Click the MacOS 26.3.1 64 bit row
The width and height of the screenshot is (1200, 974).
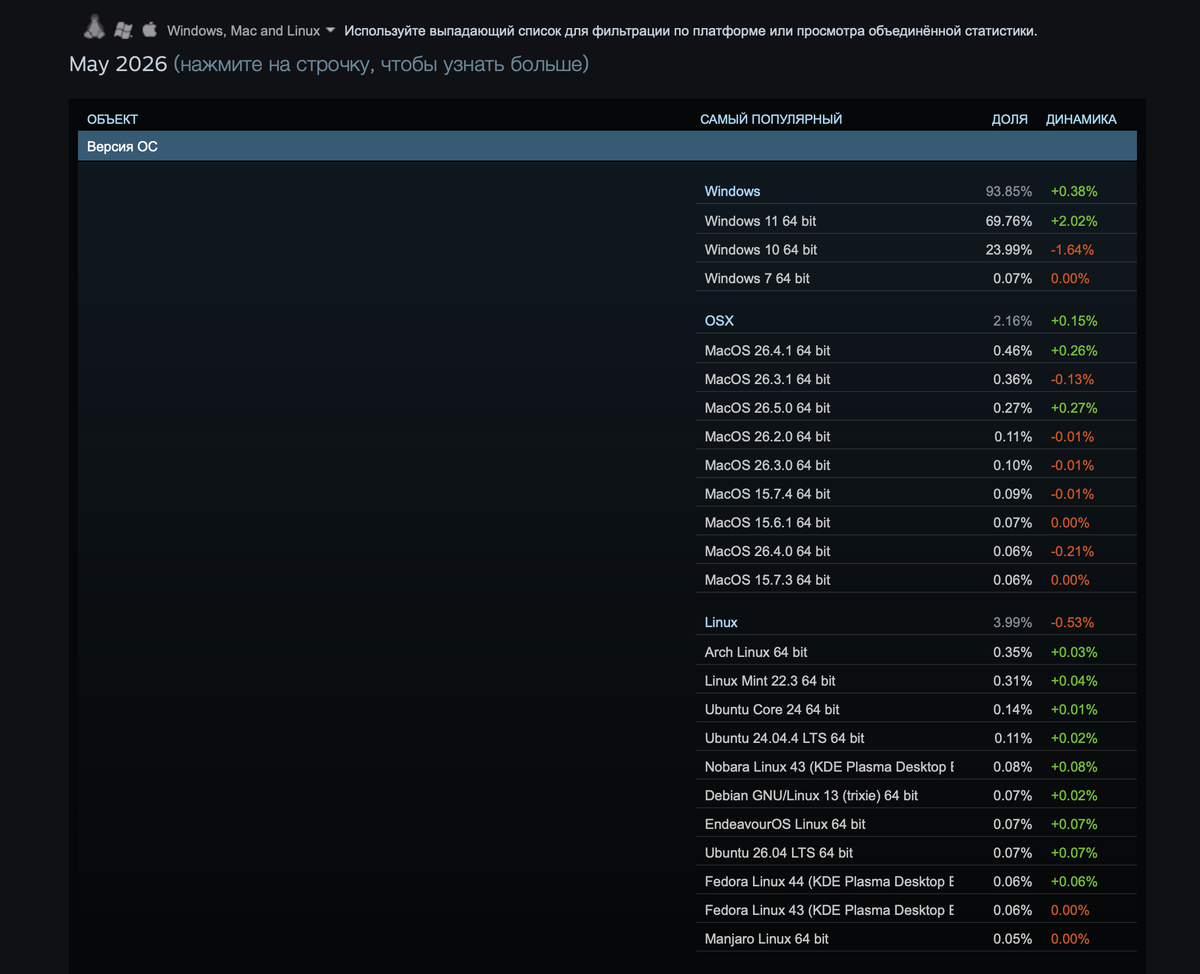click(x=916, y=379)
